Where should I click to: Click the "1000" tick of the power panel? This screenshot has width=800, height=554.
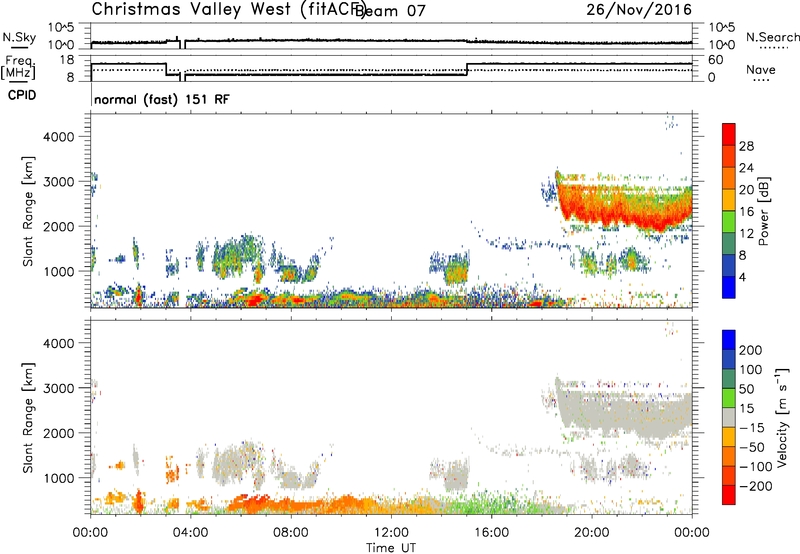coord(59,271)
